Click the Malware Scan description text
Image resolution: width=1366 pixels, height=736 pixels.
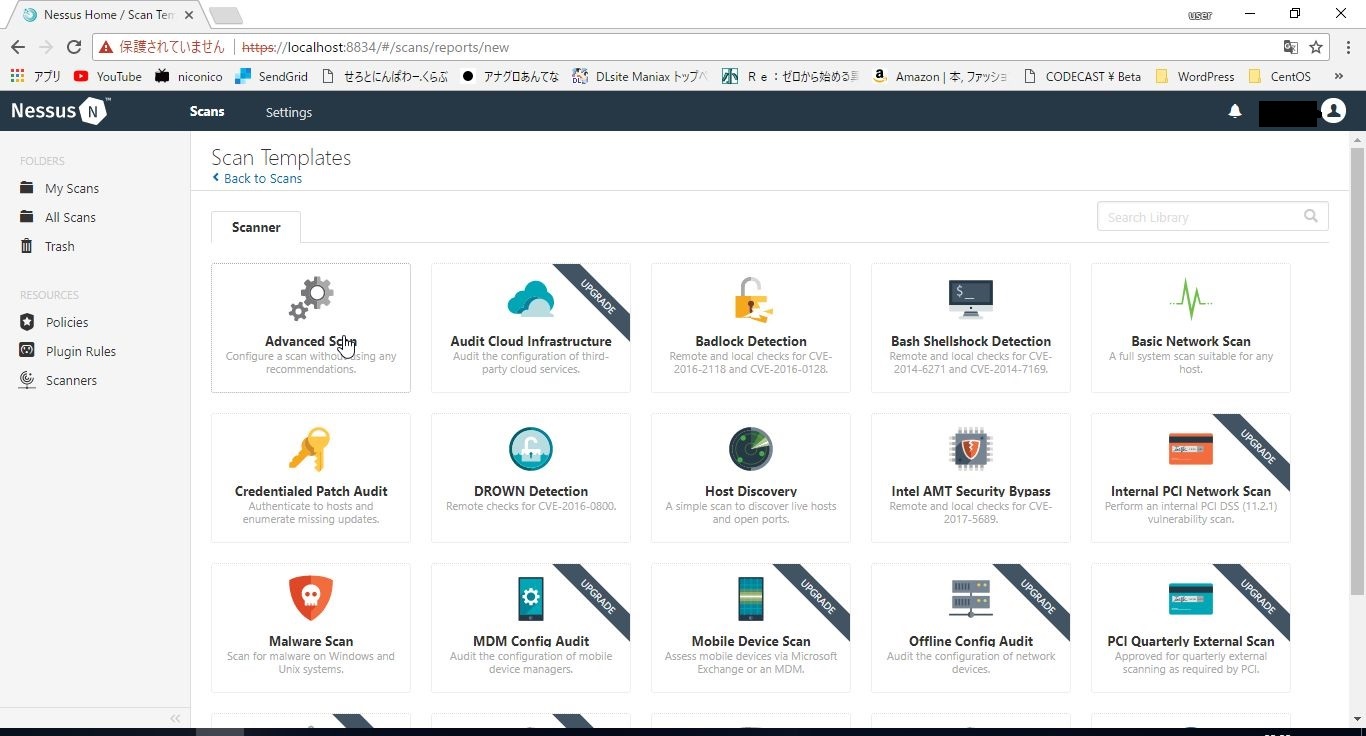pos(311,663)
